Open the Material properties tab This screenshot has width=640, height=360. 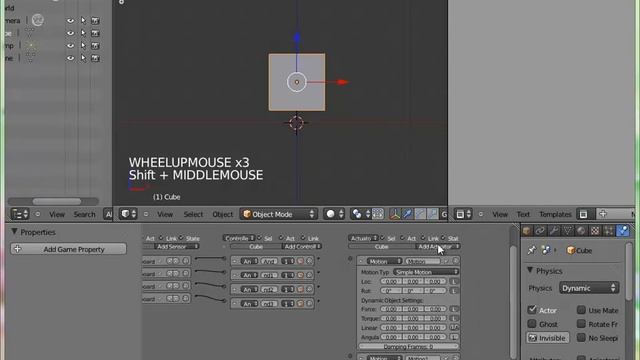coord(581,231)
